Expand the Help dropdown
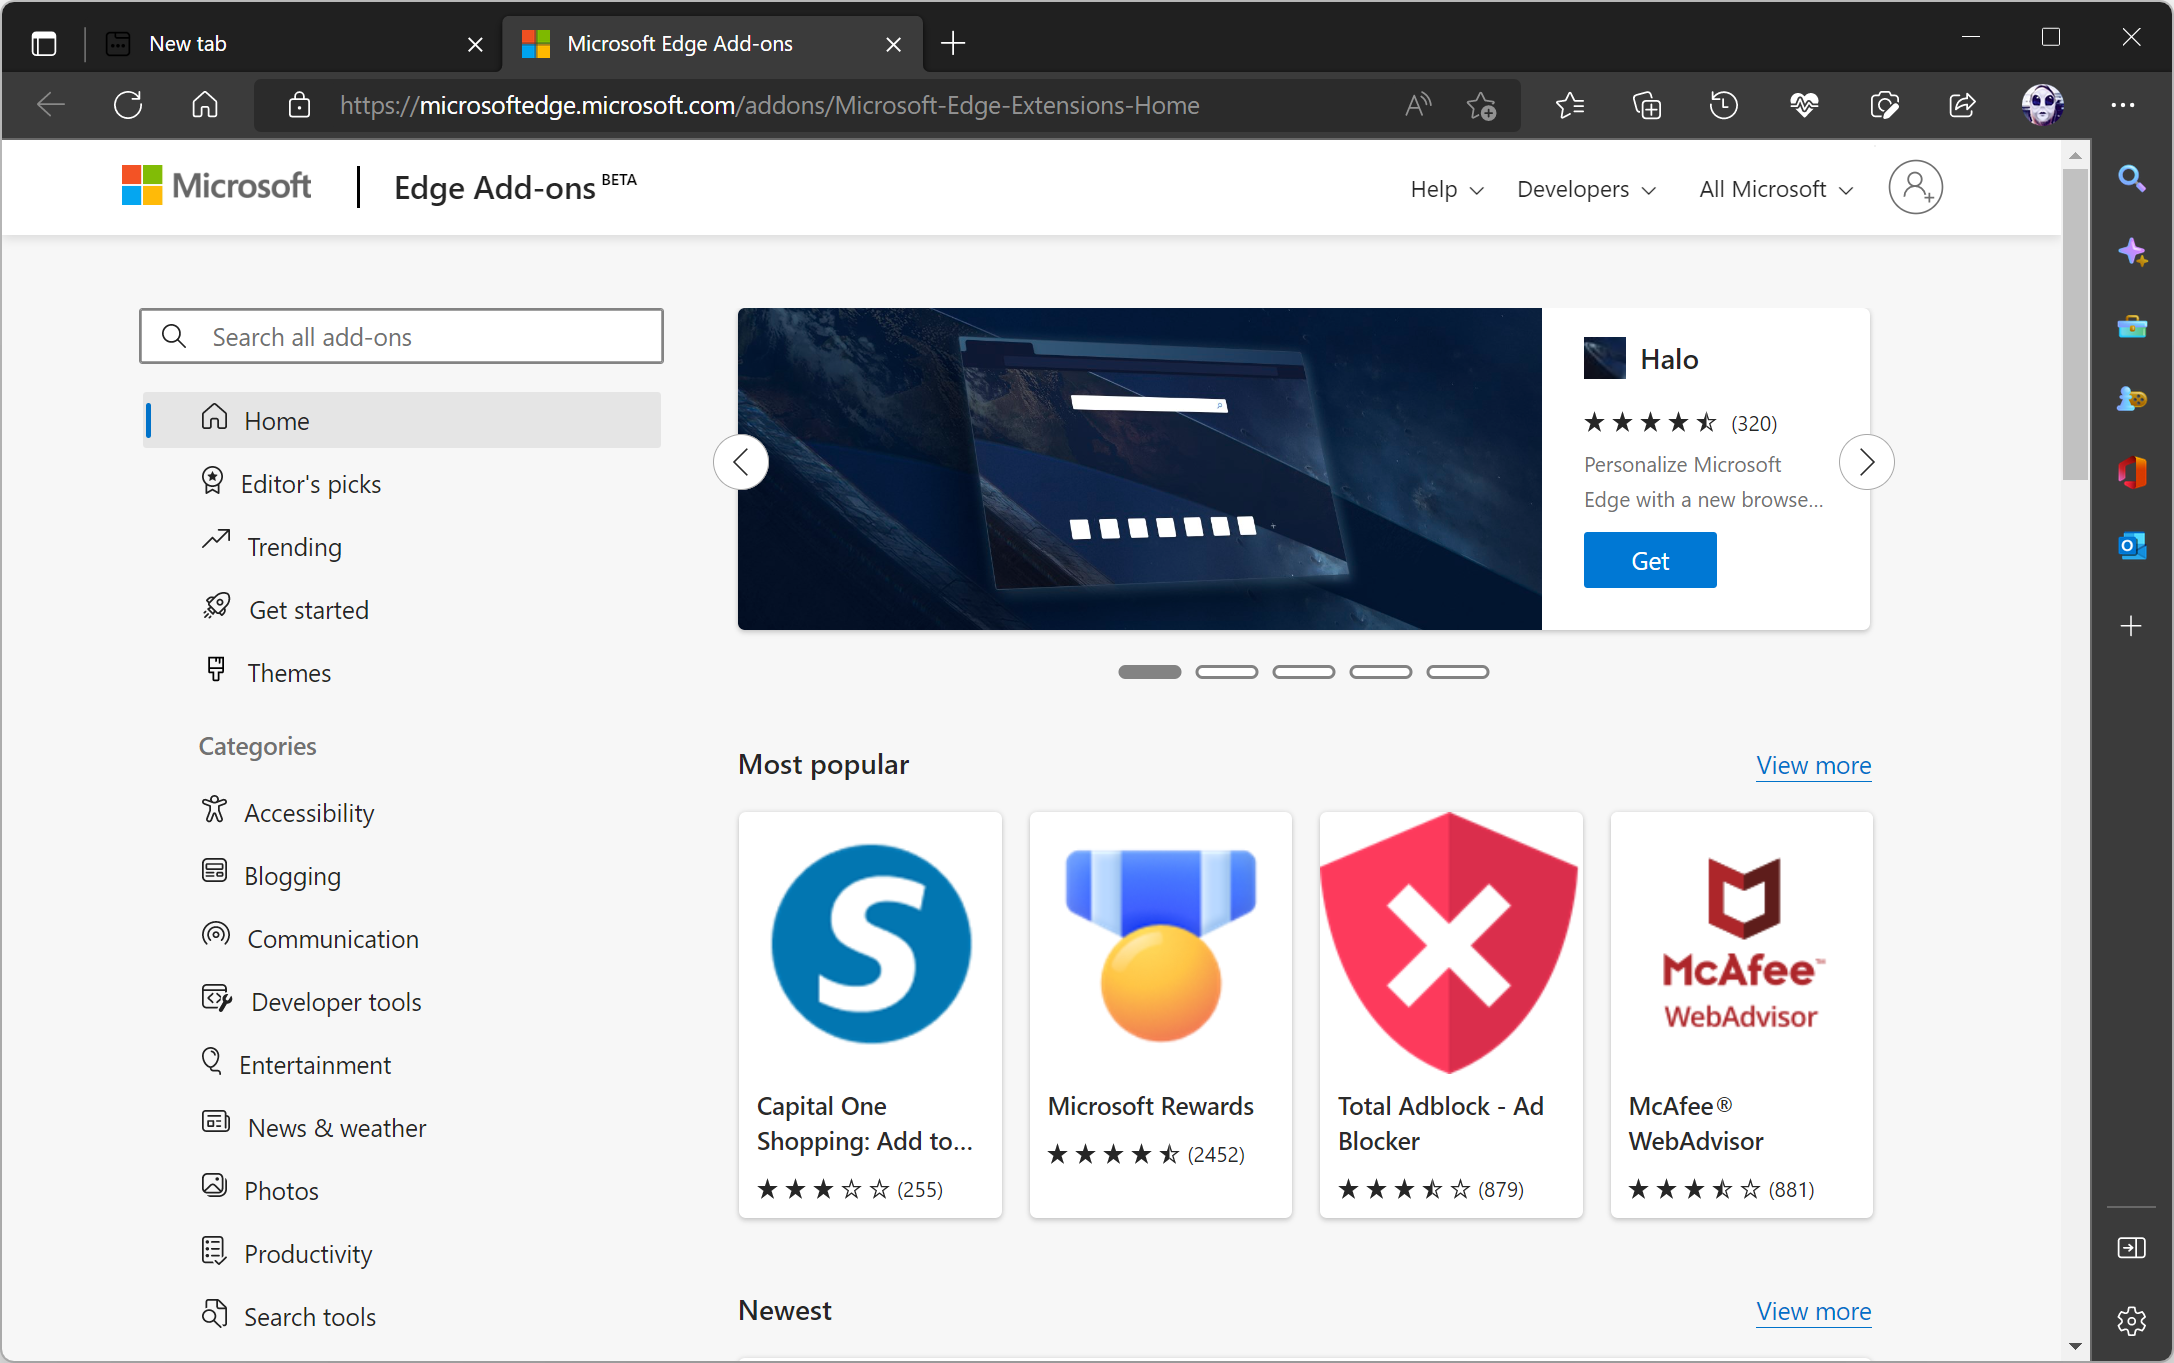Viewport: 2174px width, 1363px height. (x=1447, y=189)
